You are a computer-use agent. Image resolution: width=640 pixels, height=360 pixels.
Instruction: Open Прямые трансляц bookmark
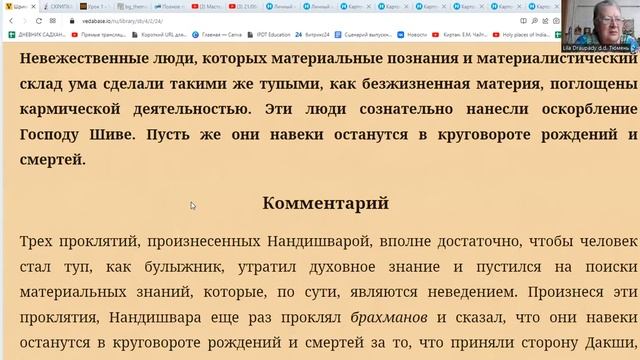point(99,35)
